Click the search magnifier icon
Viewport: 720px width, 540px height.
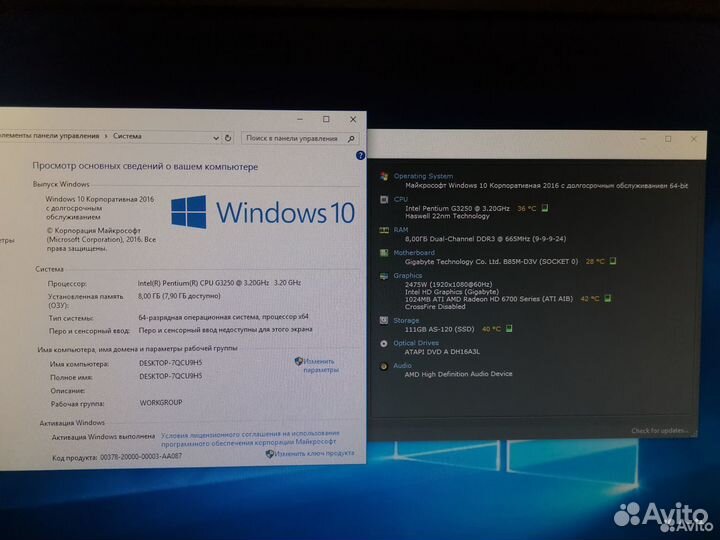351,139
